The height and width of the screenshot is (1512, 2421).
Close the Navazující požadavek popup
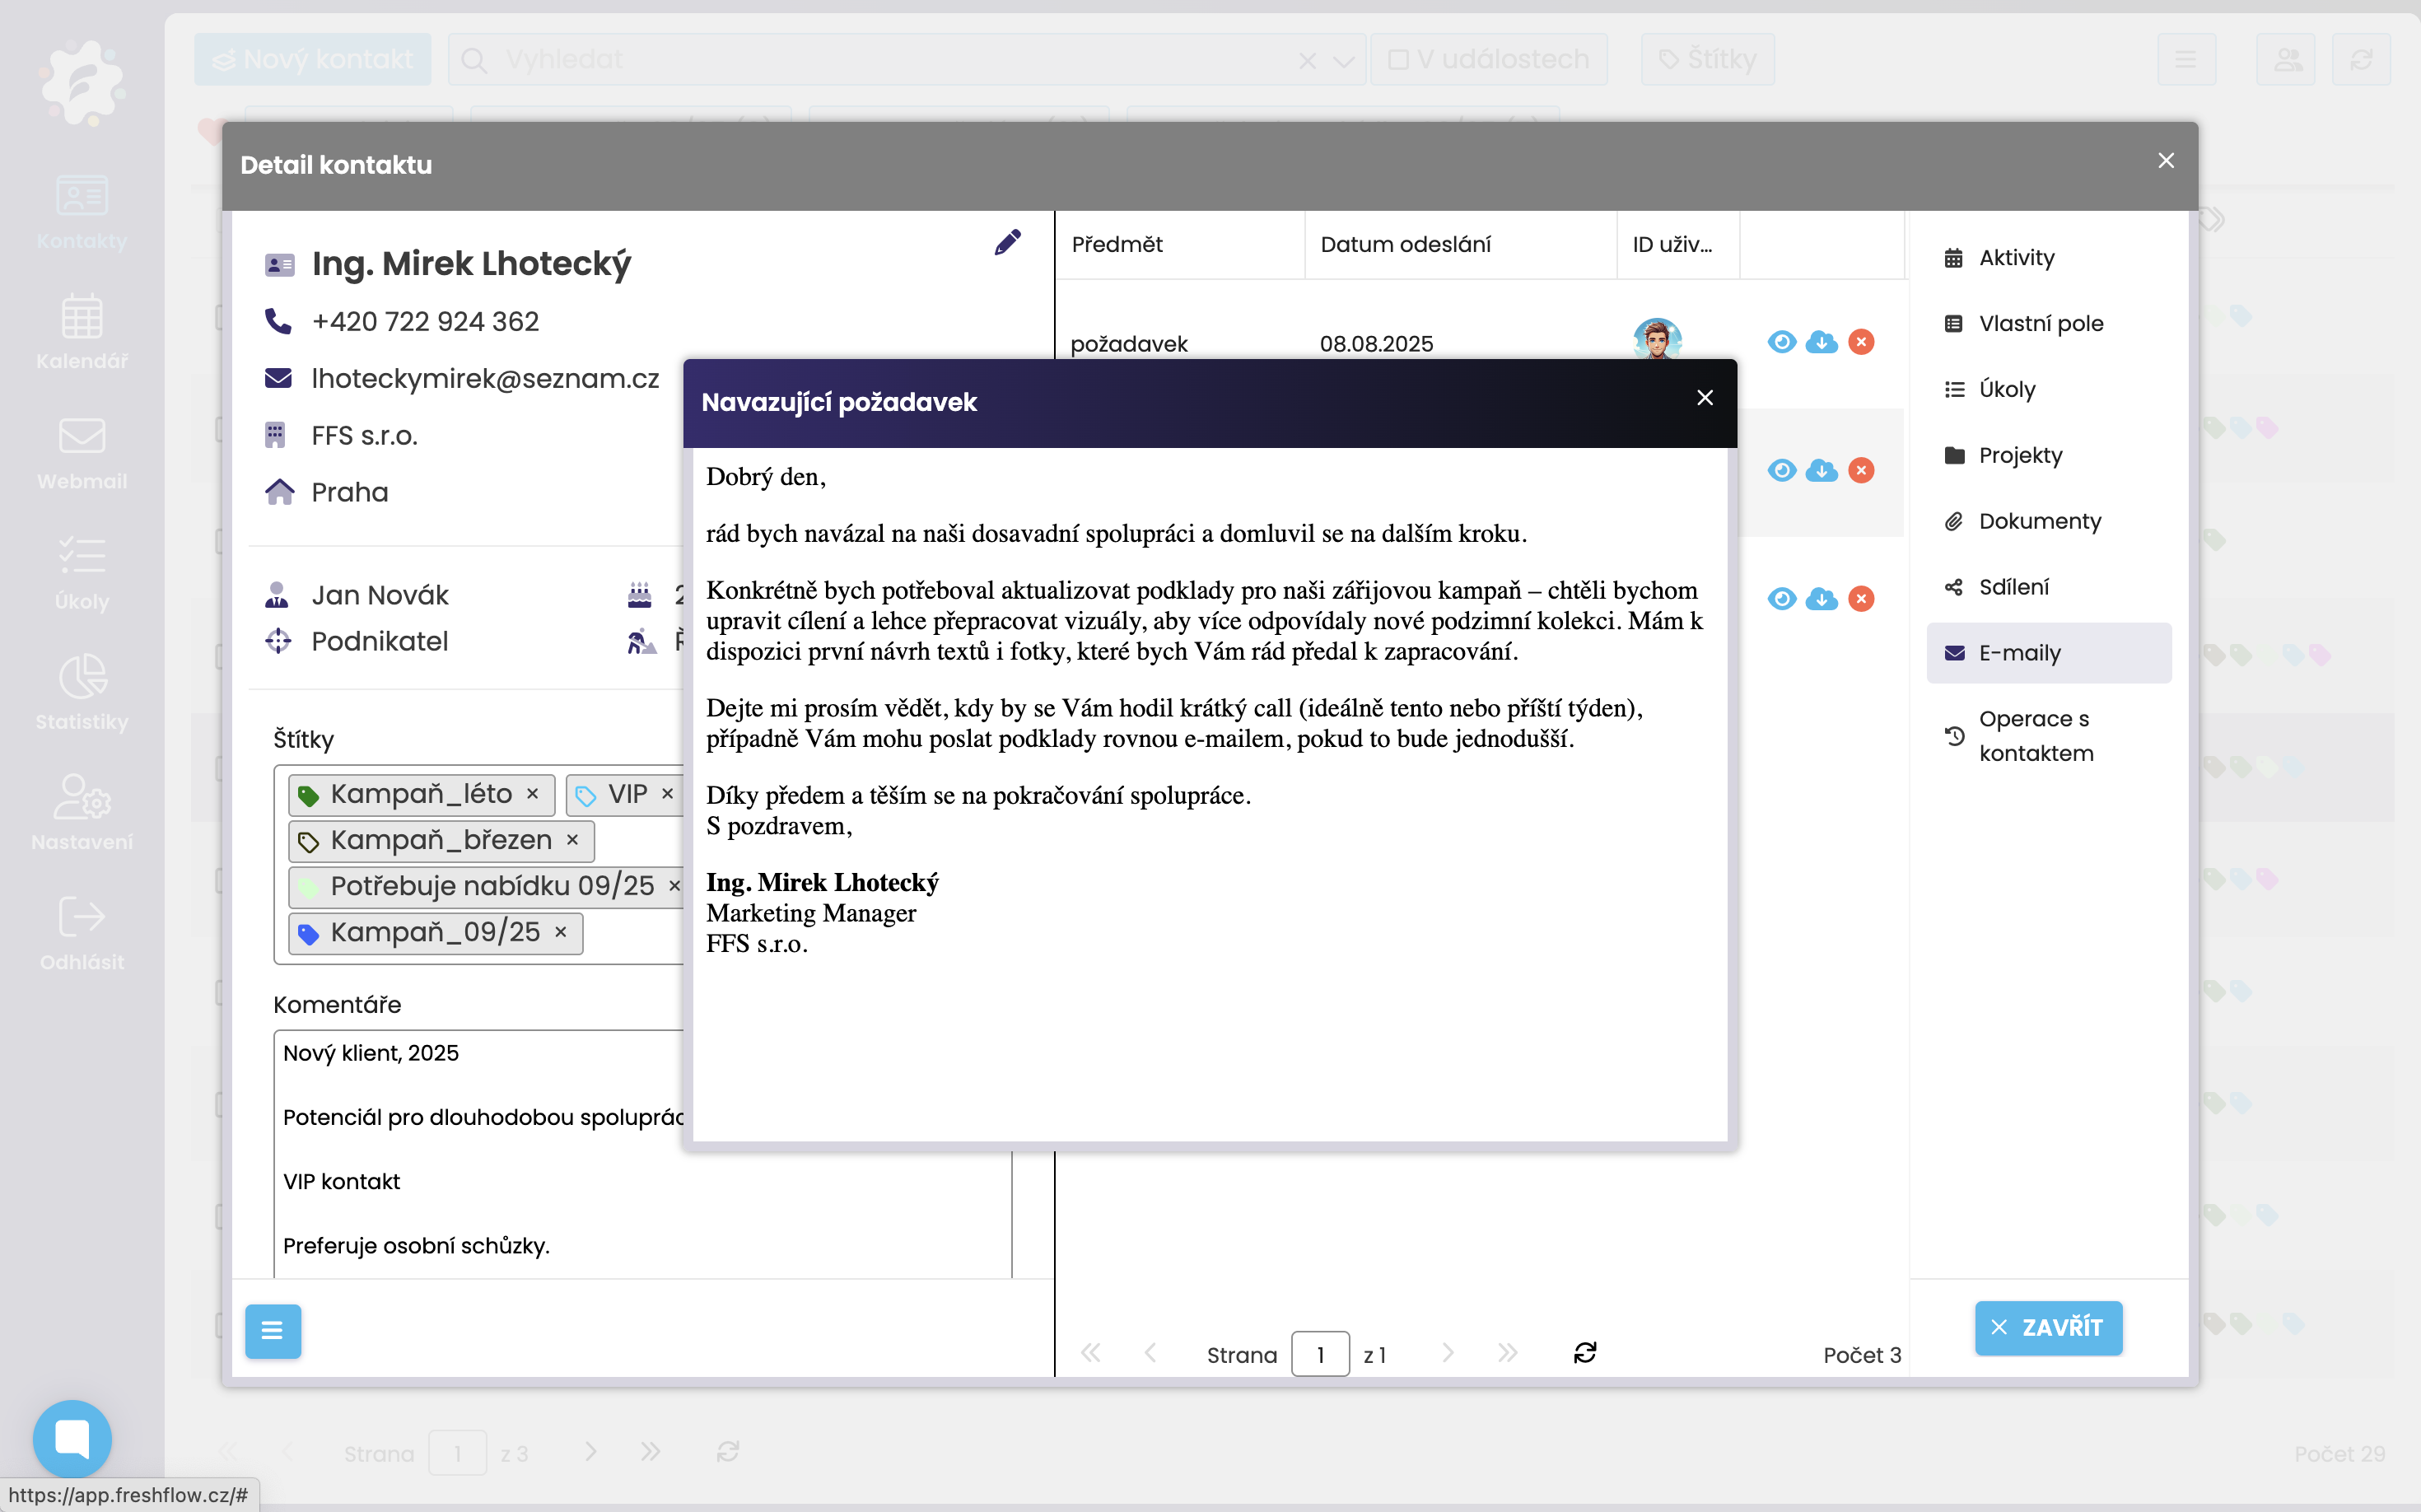pos(1704,398)
